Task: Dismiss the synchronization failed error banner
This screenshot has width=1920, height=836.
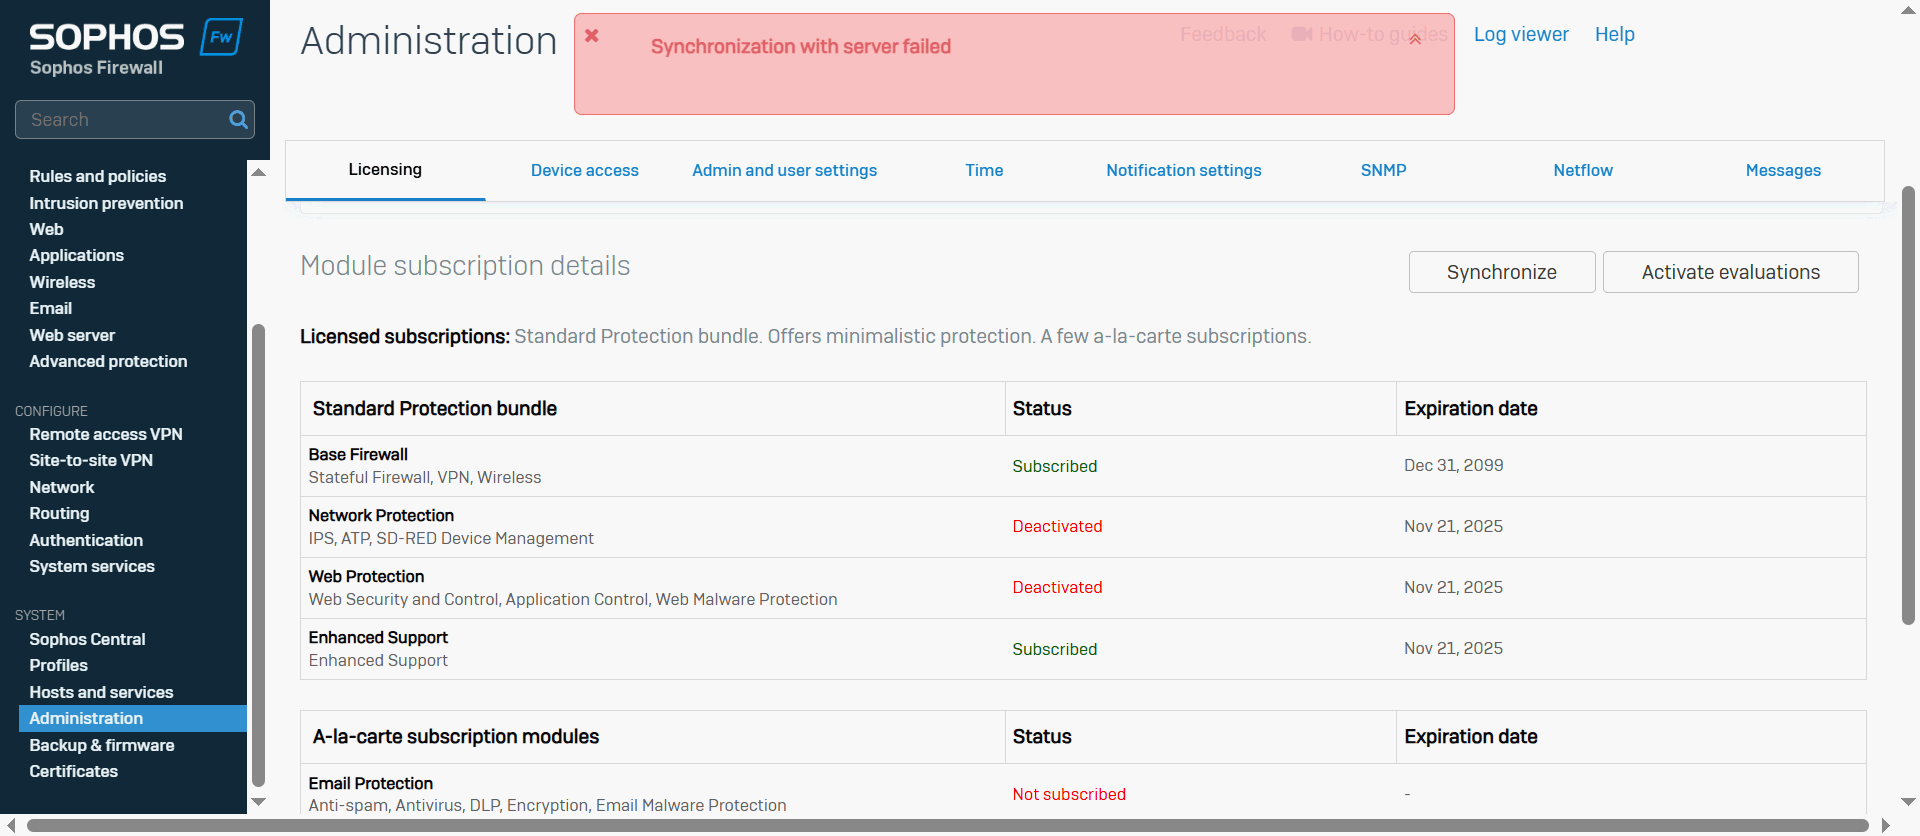Action: click(x=592, y=36)
